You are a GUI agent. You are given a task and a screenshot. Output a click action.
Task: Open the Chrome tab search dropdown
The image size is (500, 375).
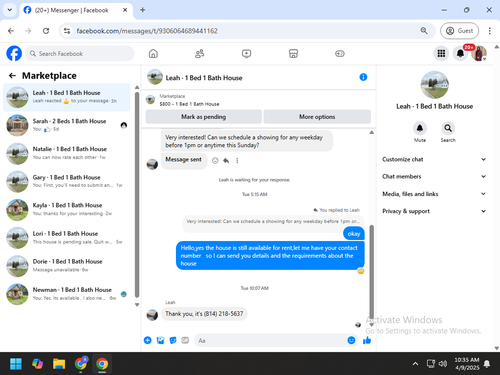click(x=10, y=10)
